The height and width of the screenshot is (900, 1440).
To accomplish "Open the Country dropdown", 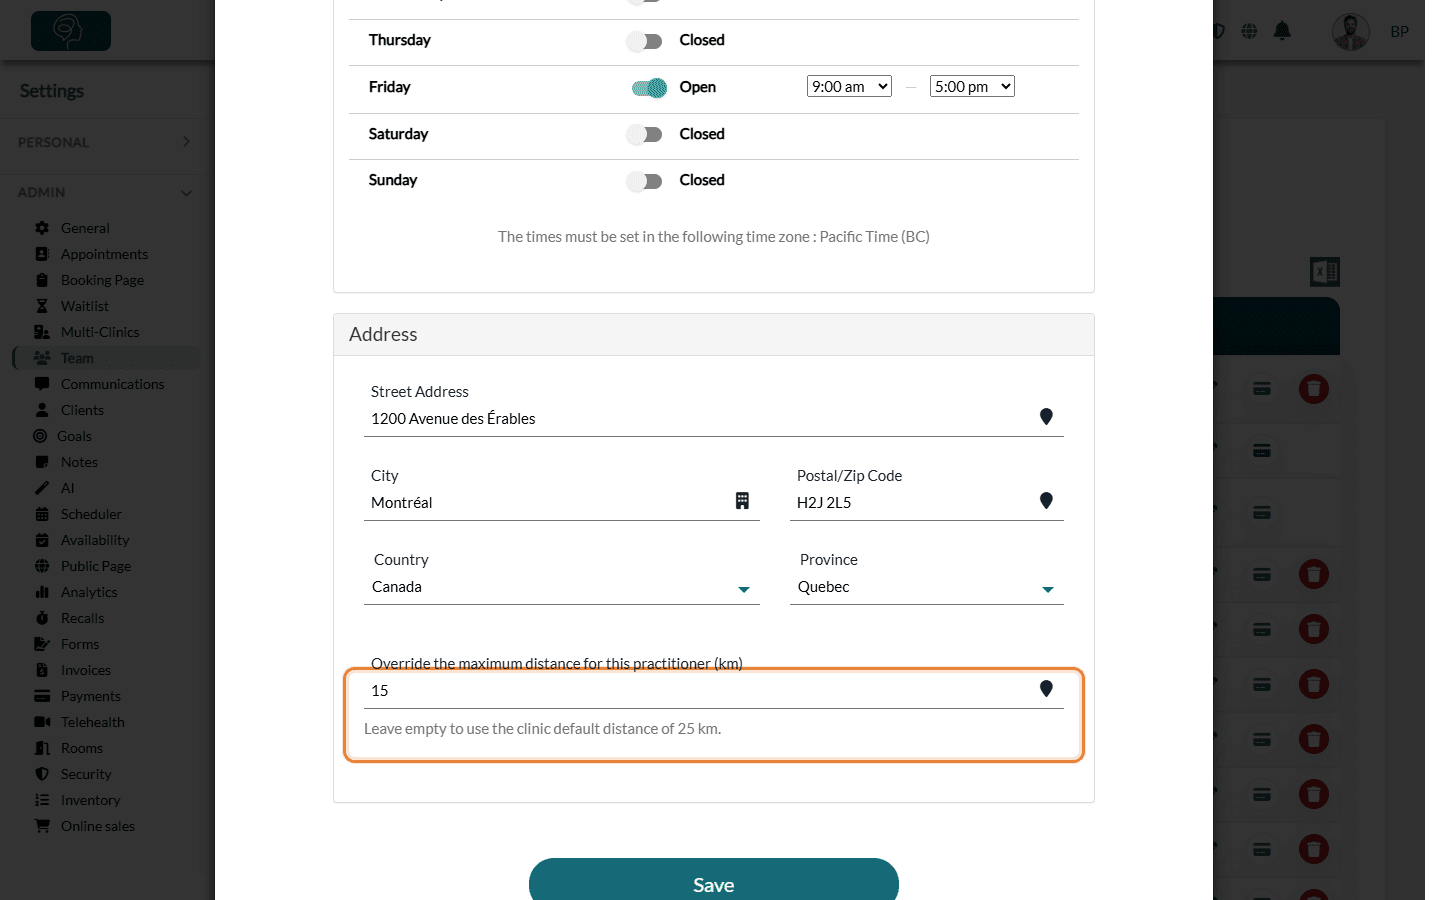I will coord(561,587).
